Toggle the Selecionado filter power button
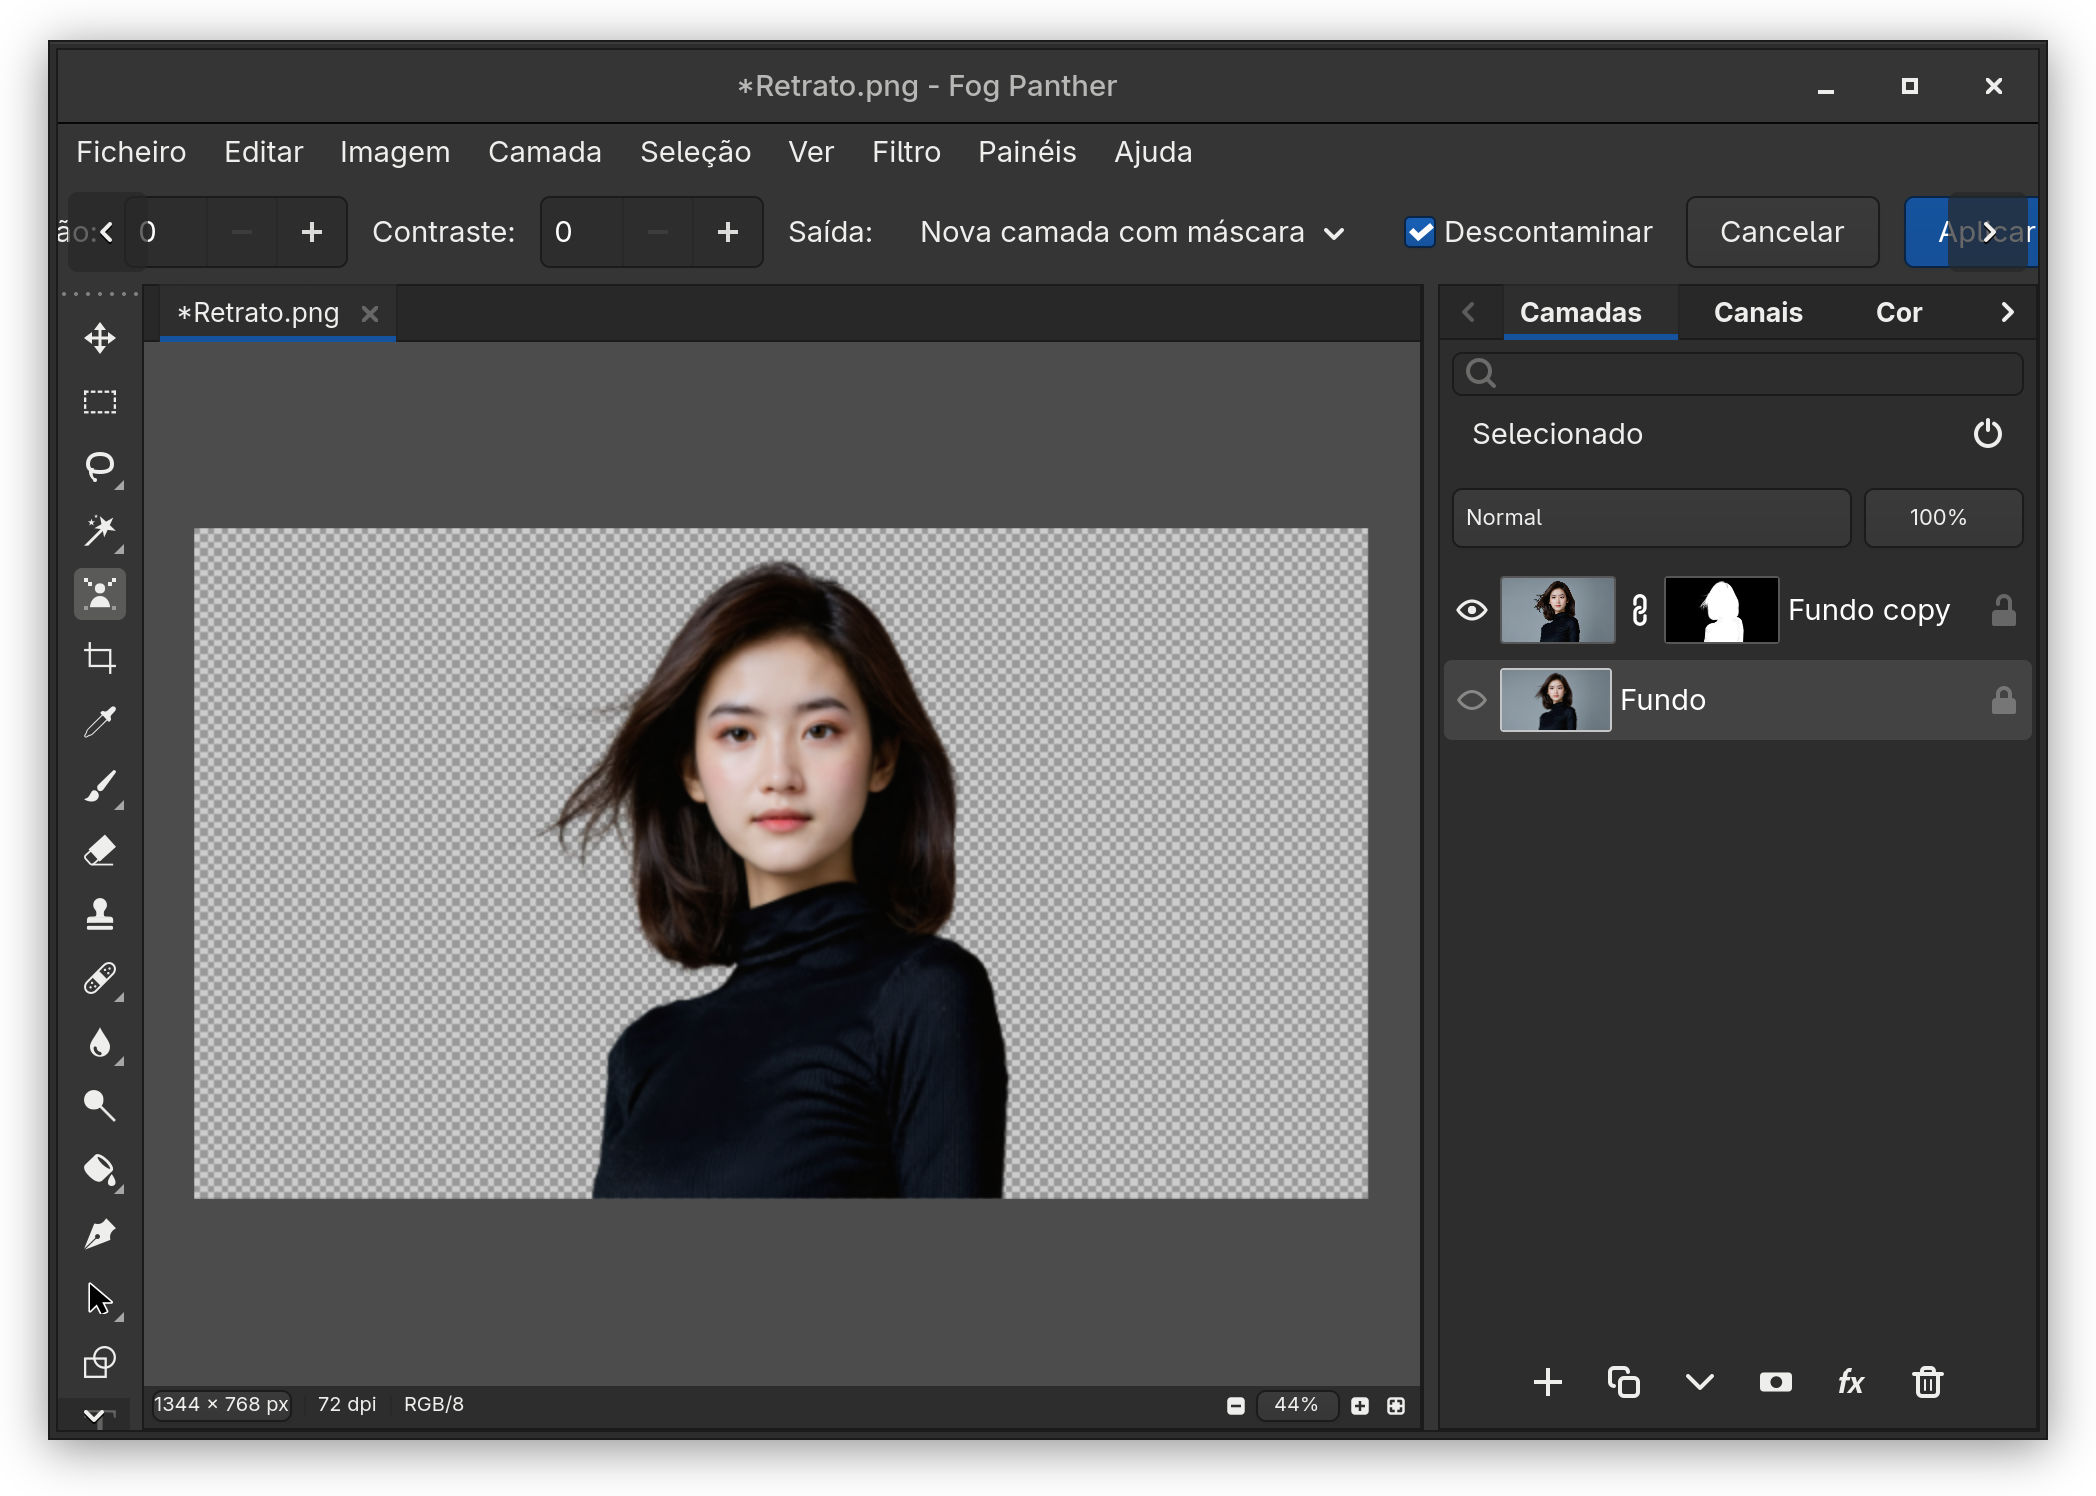The image size is (2096, 1496). [x=1988, y=434]
